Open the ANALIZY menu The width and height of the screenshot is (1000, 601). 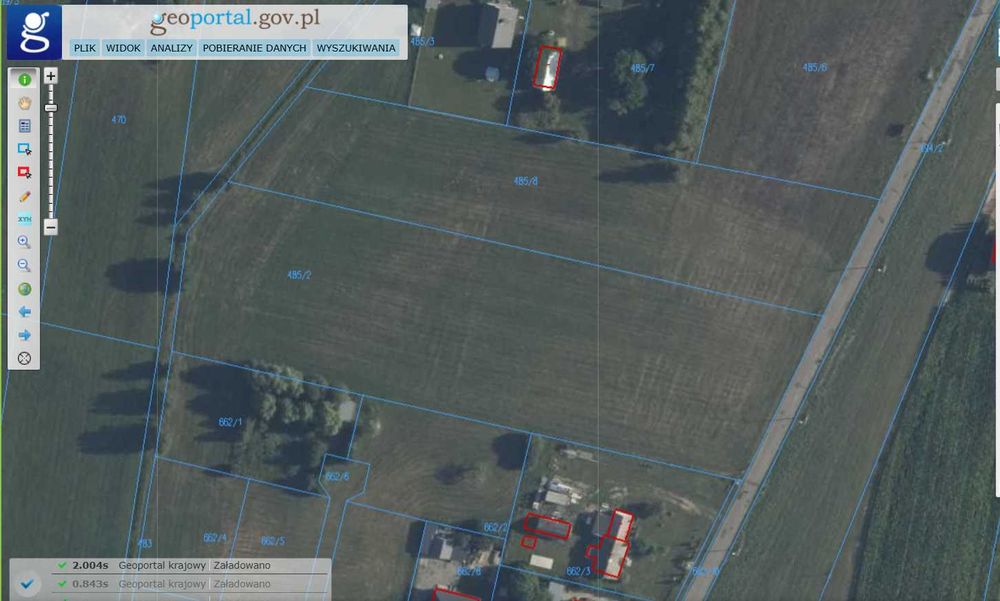[x=172, y=48]
